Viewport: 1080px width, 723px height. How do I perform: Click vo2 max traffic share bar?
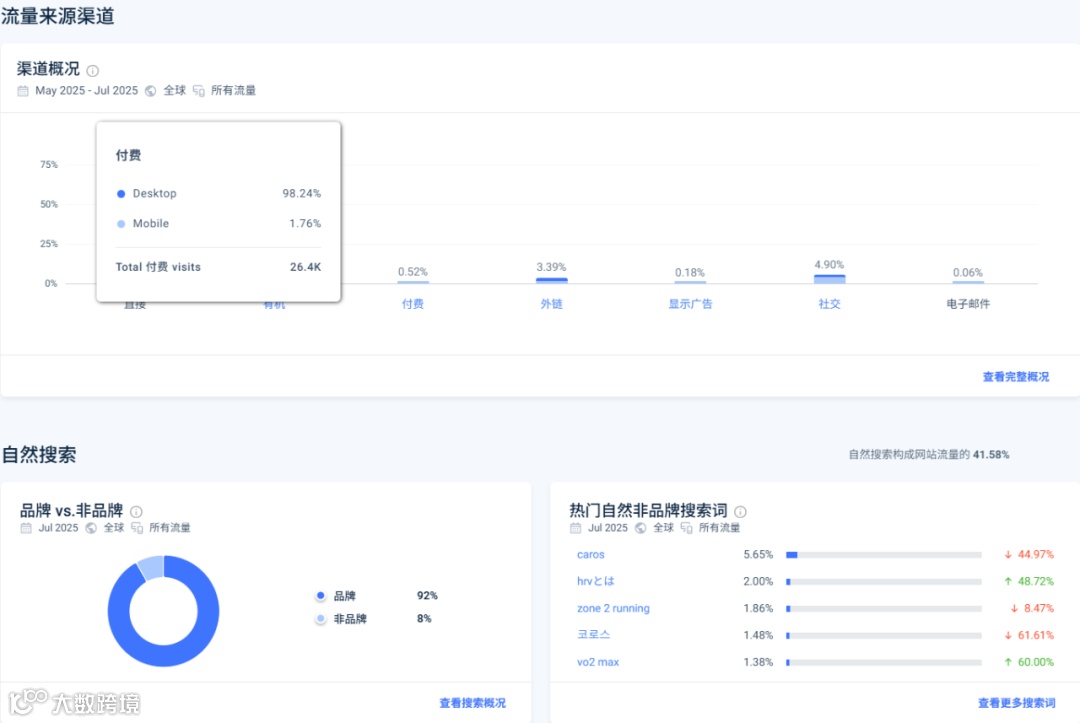[x=884, y=662]
